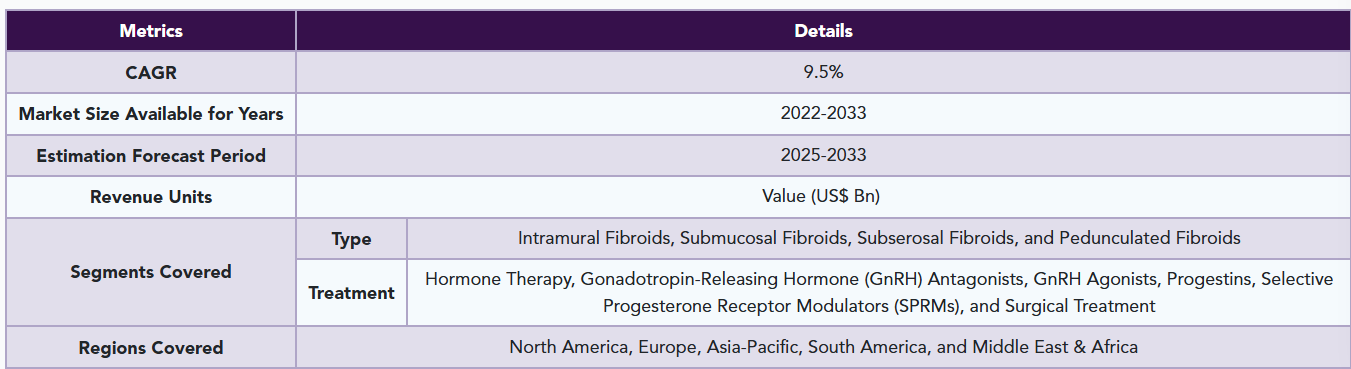1351x369 pixels.
Task: Select Market Size Available for Years label
Action: coord(151,114)
